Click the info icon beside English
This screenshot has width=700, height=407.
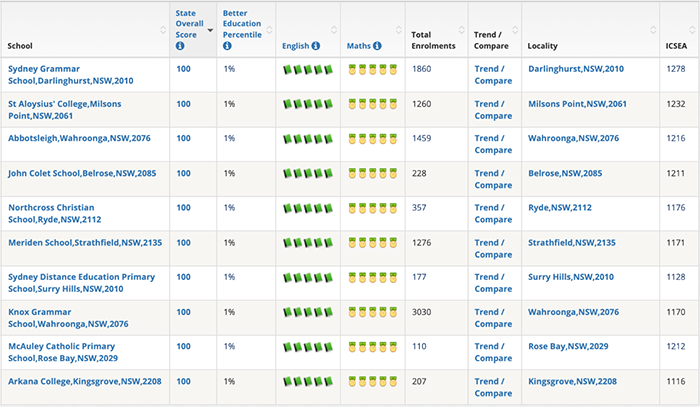coord(316,46)
